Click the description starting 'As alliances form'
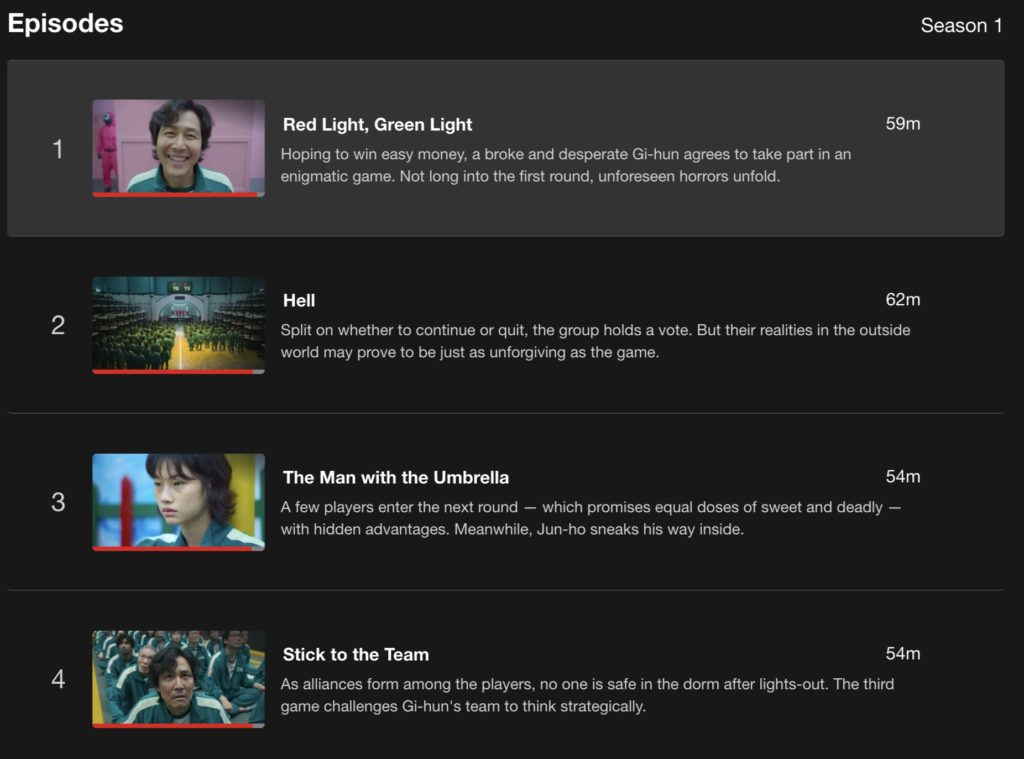Screen dimensions: 1024x759 [587, 695]
